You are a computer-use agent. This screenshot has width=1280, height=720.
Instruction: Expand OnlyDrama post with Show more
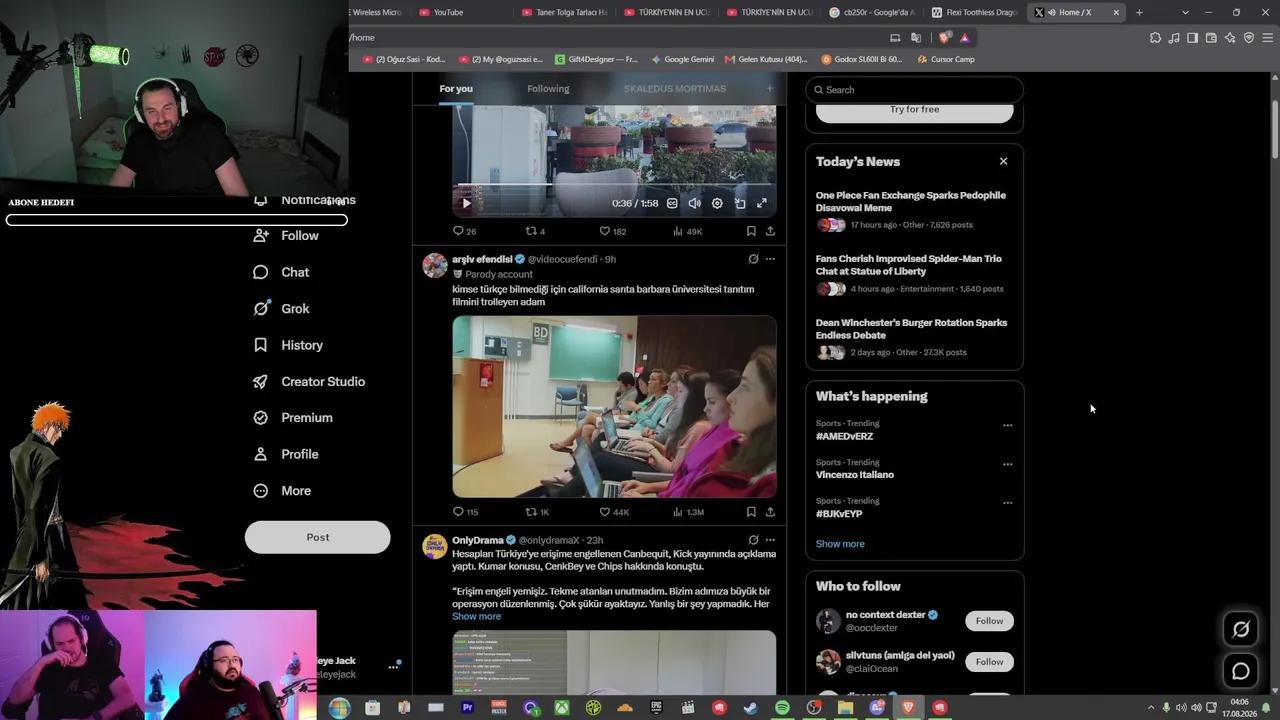[x=476, y=616]
